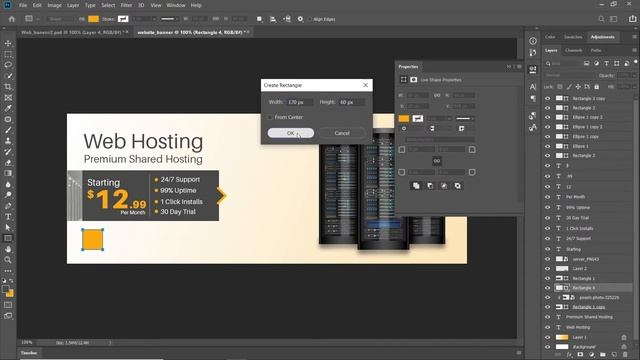
Task: Open path arrangement icon in options bar
Action: (x=287, y=19)
